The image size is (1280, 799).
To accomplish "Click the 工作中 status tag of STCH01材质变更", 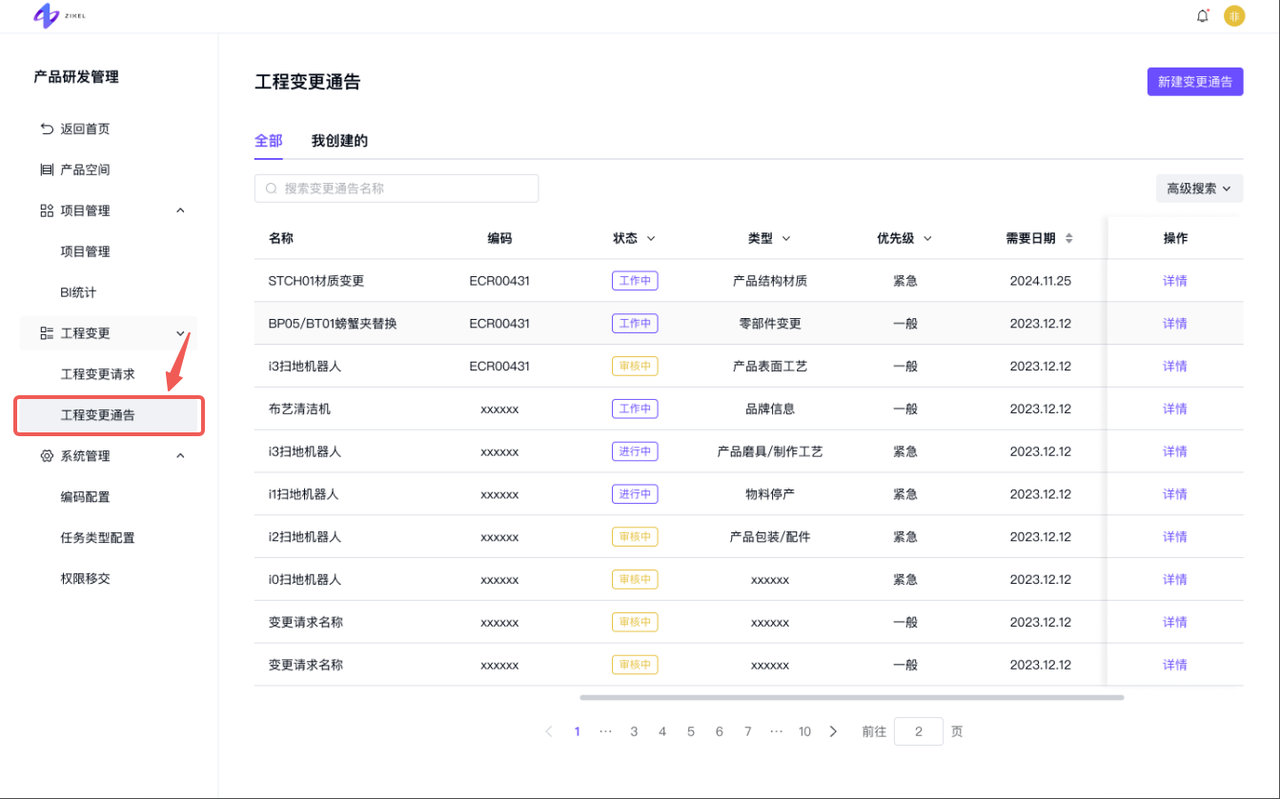I will [x=635, y=281].
